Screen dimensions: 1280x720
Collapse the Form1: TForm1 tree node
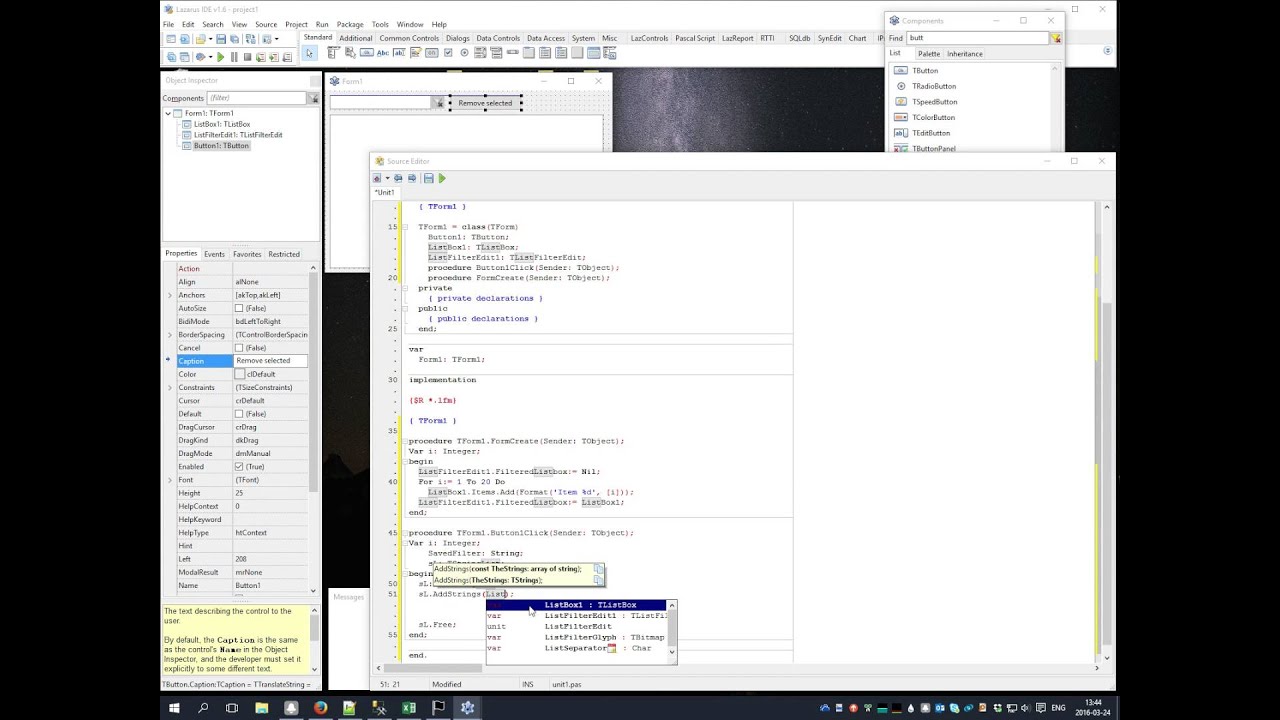coord(168,114)
